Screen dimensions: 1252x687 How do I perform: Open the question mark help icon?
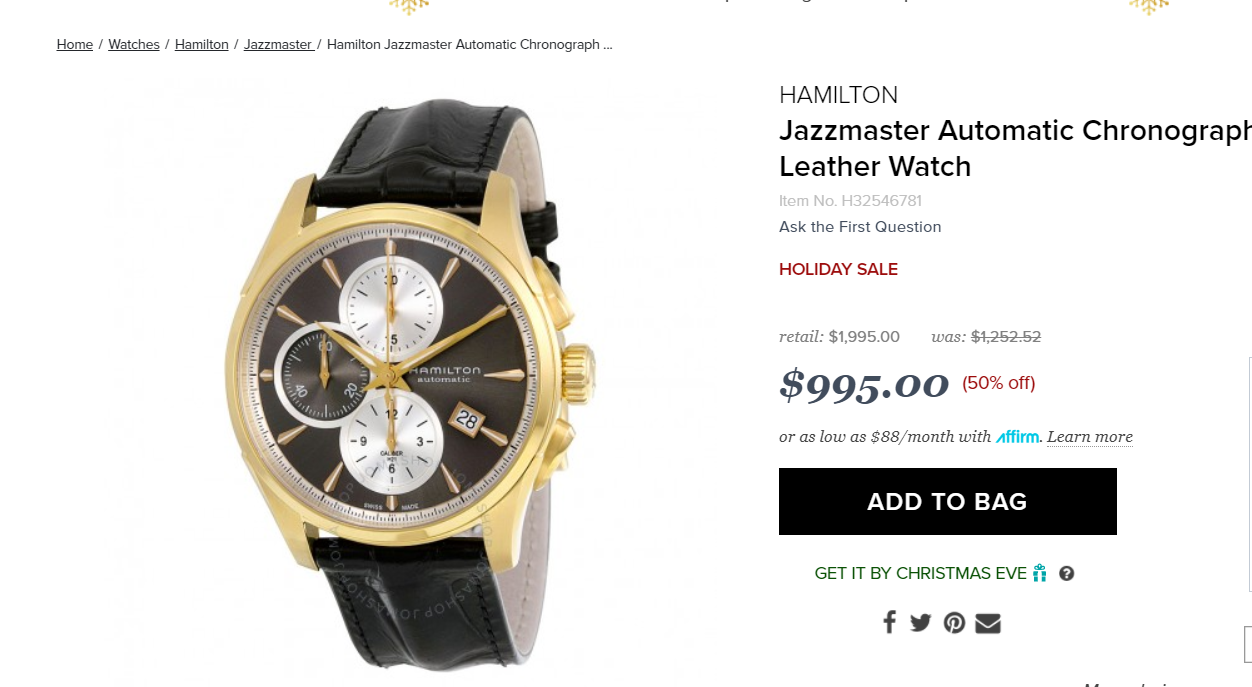[x=1067, y=574]
